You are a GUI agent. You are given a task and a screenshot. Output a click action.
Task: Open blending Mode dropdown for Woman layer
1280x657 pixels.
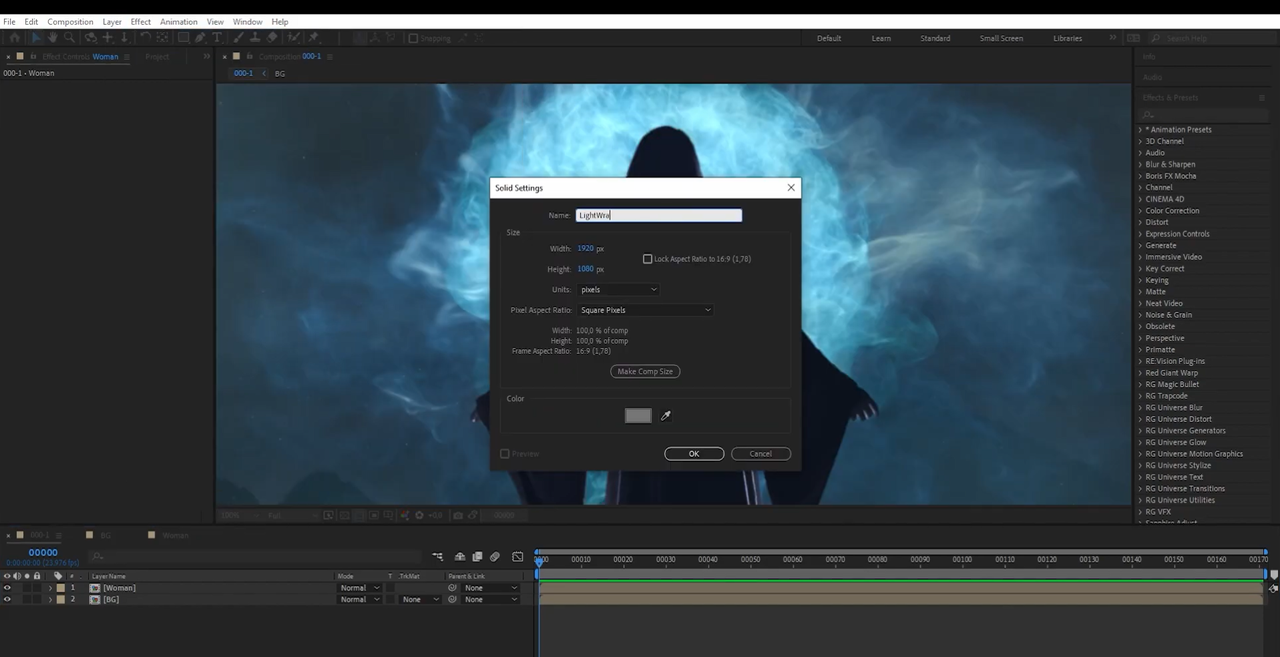[360, 587]
